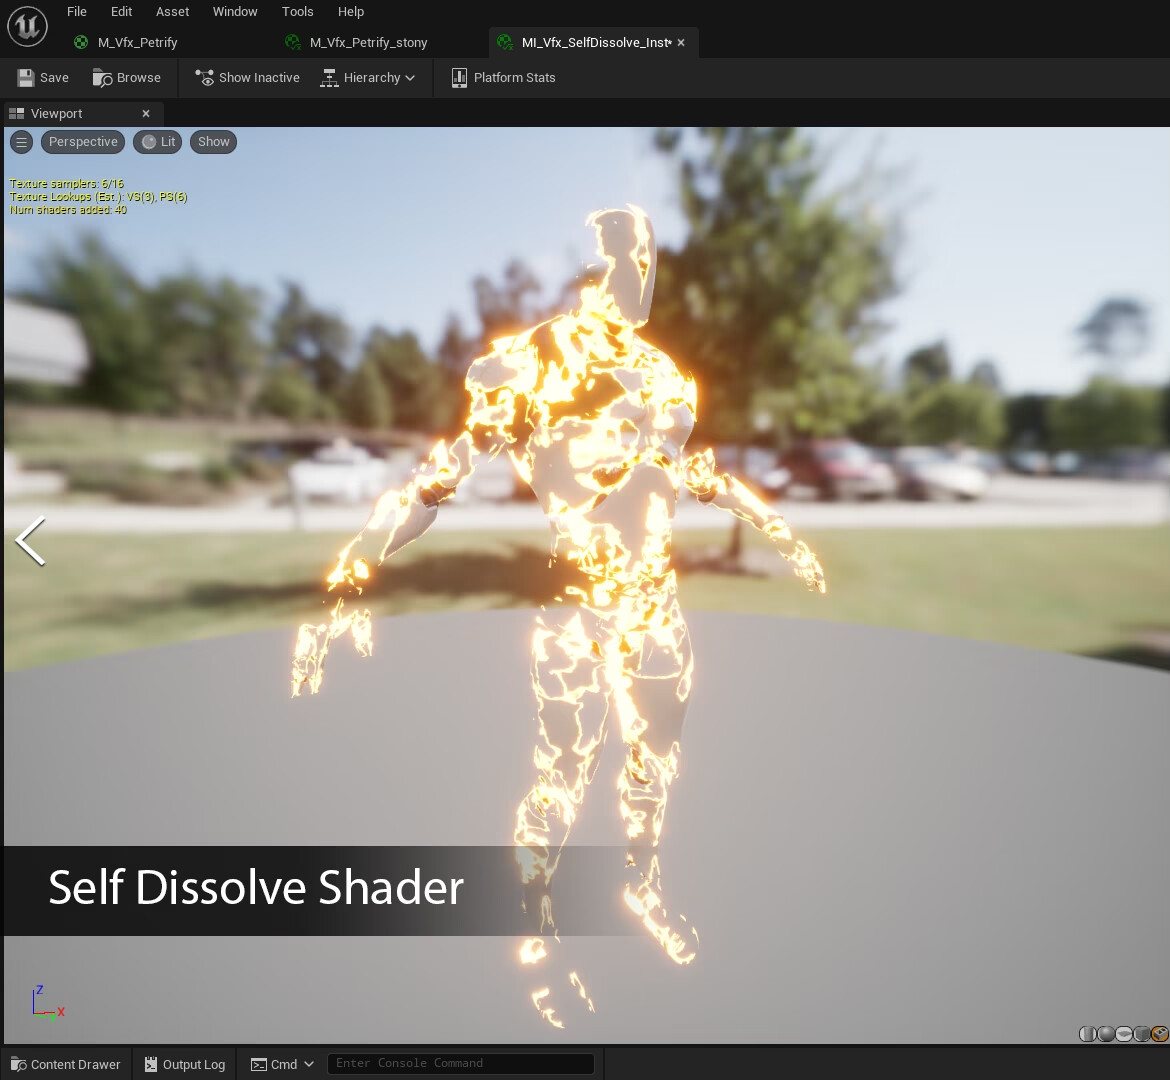The height and width of the screenshot is (1080, 1170).
Task: Open the Edit menu
Action: (x=121, y=11)
